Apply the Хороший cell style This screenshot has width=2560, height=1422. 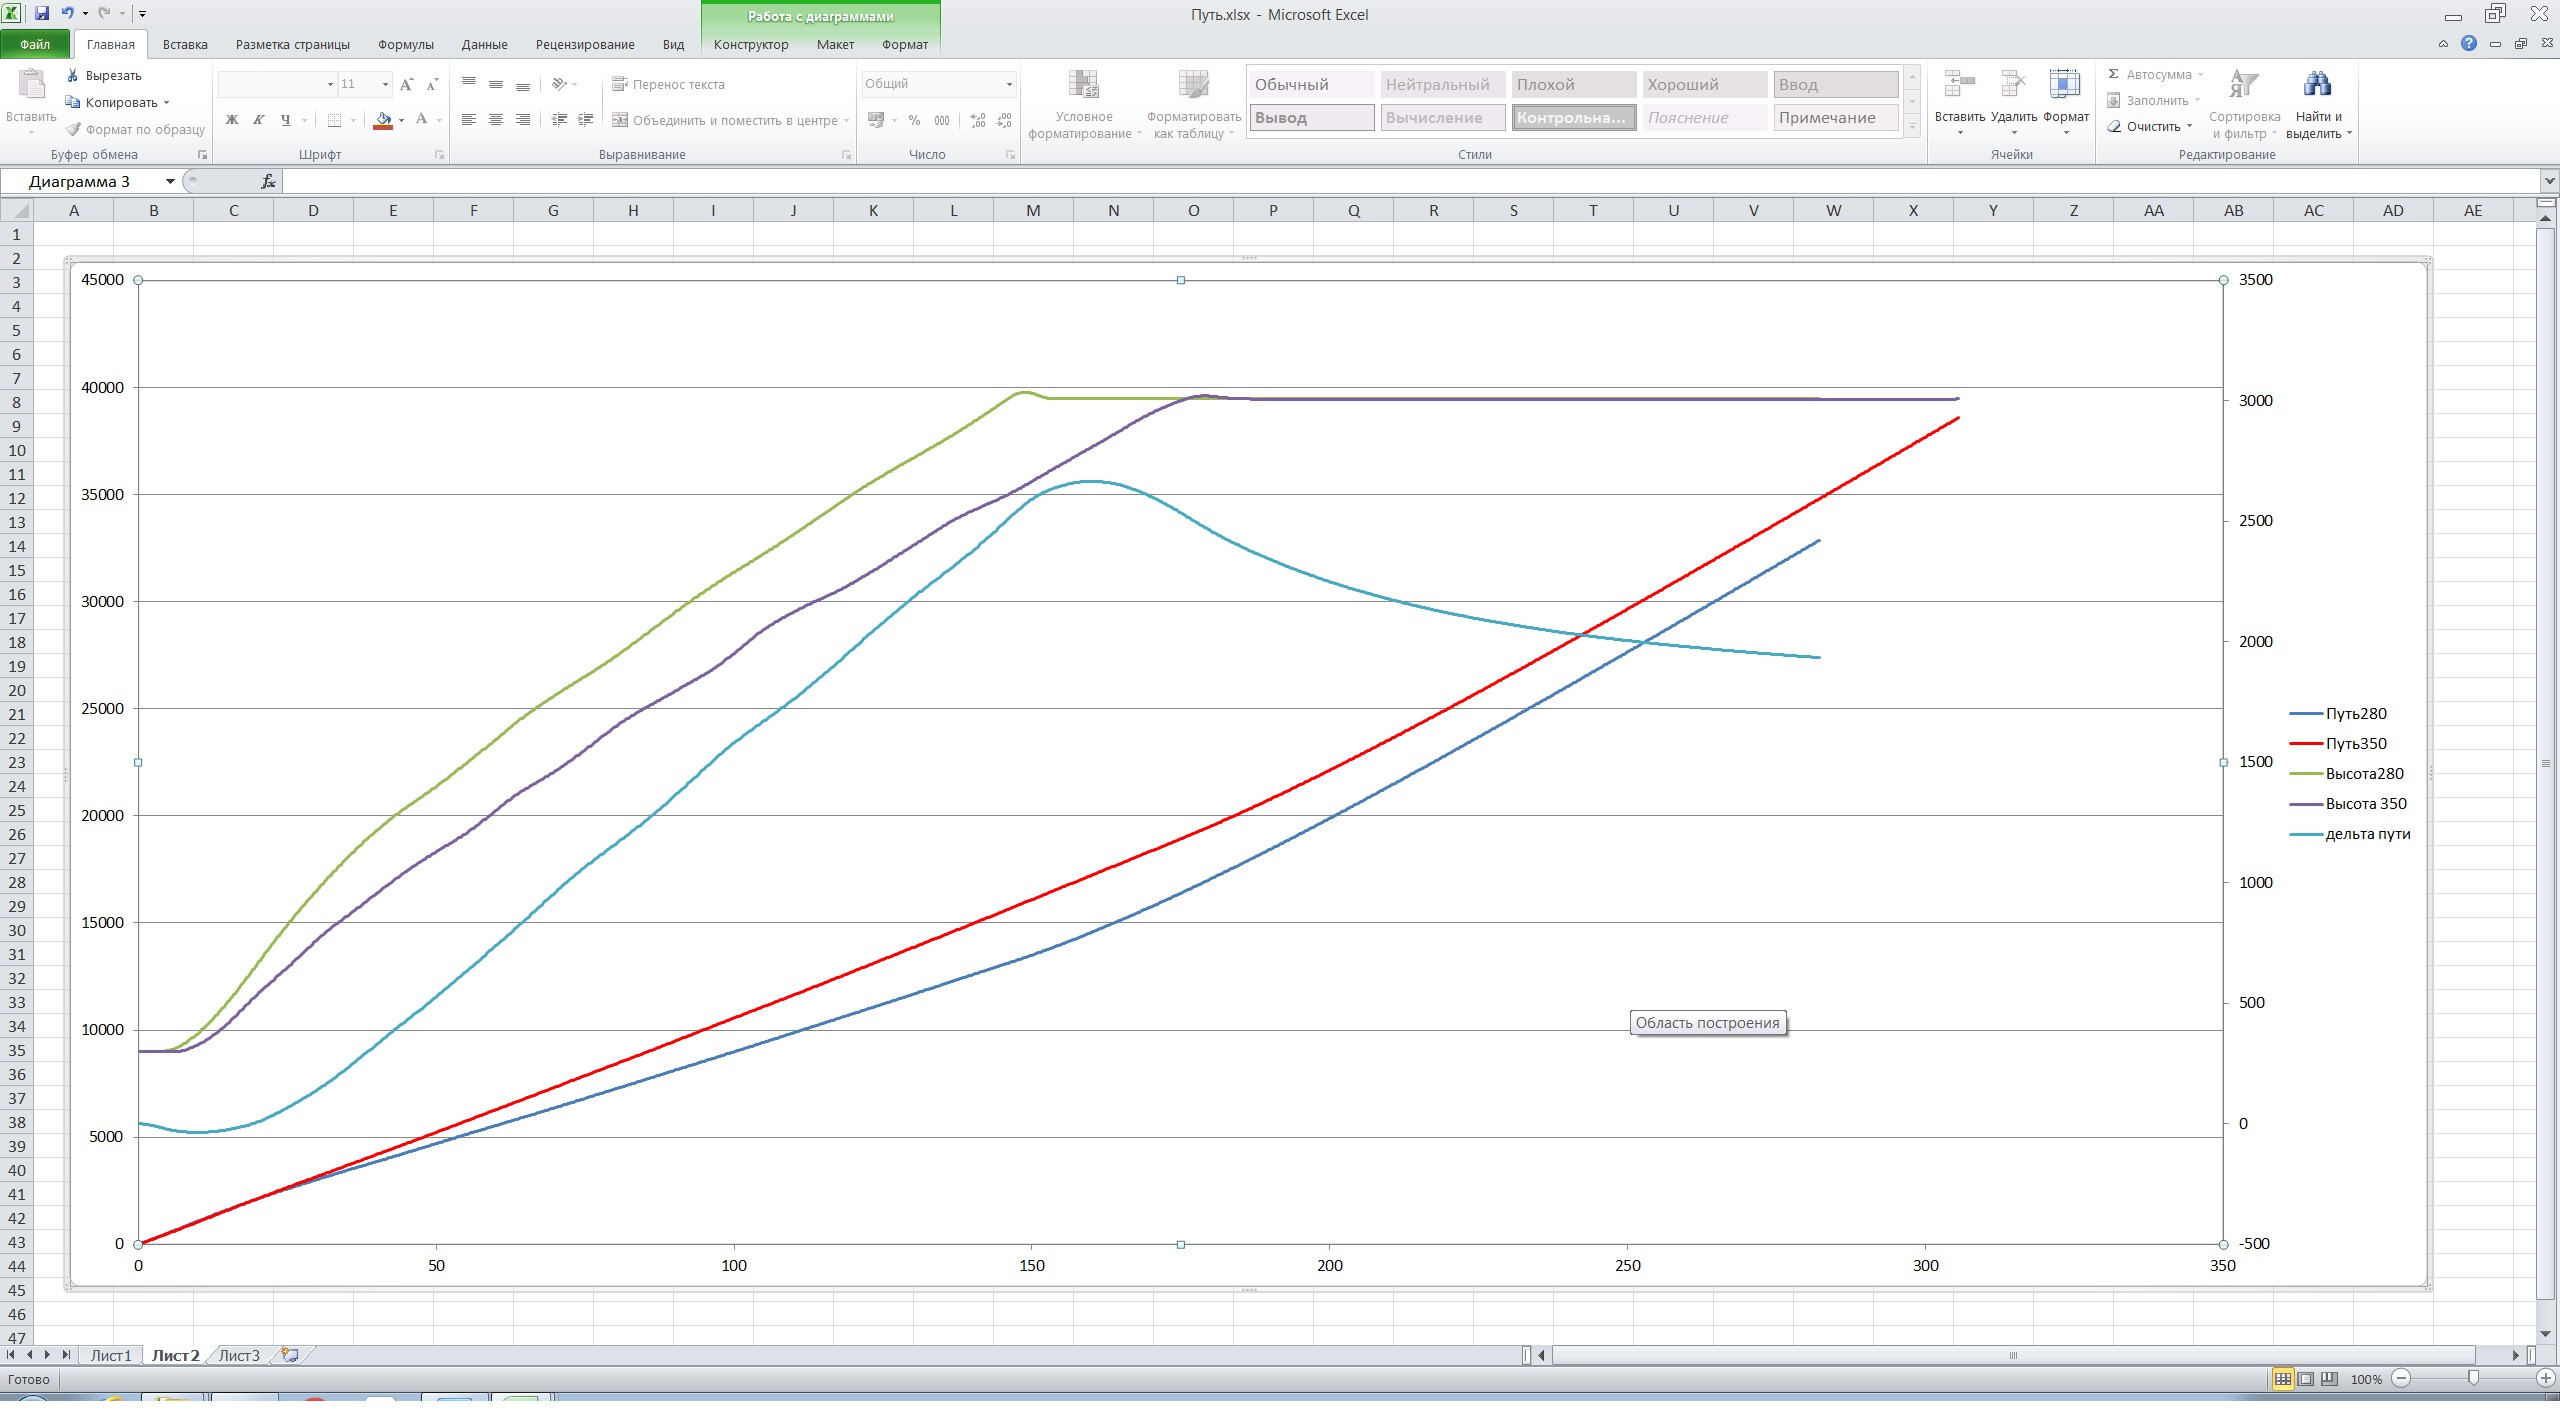tap(1704, 85)
